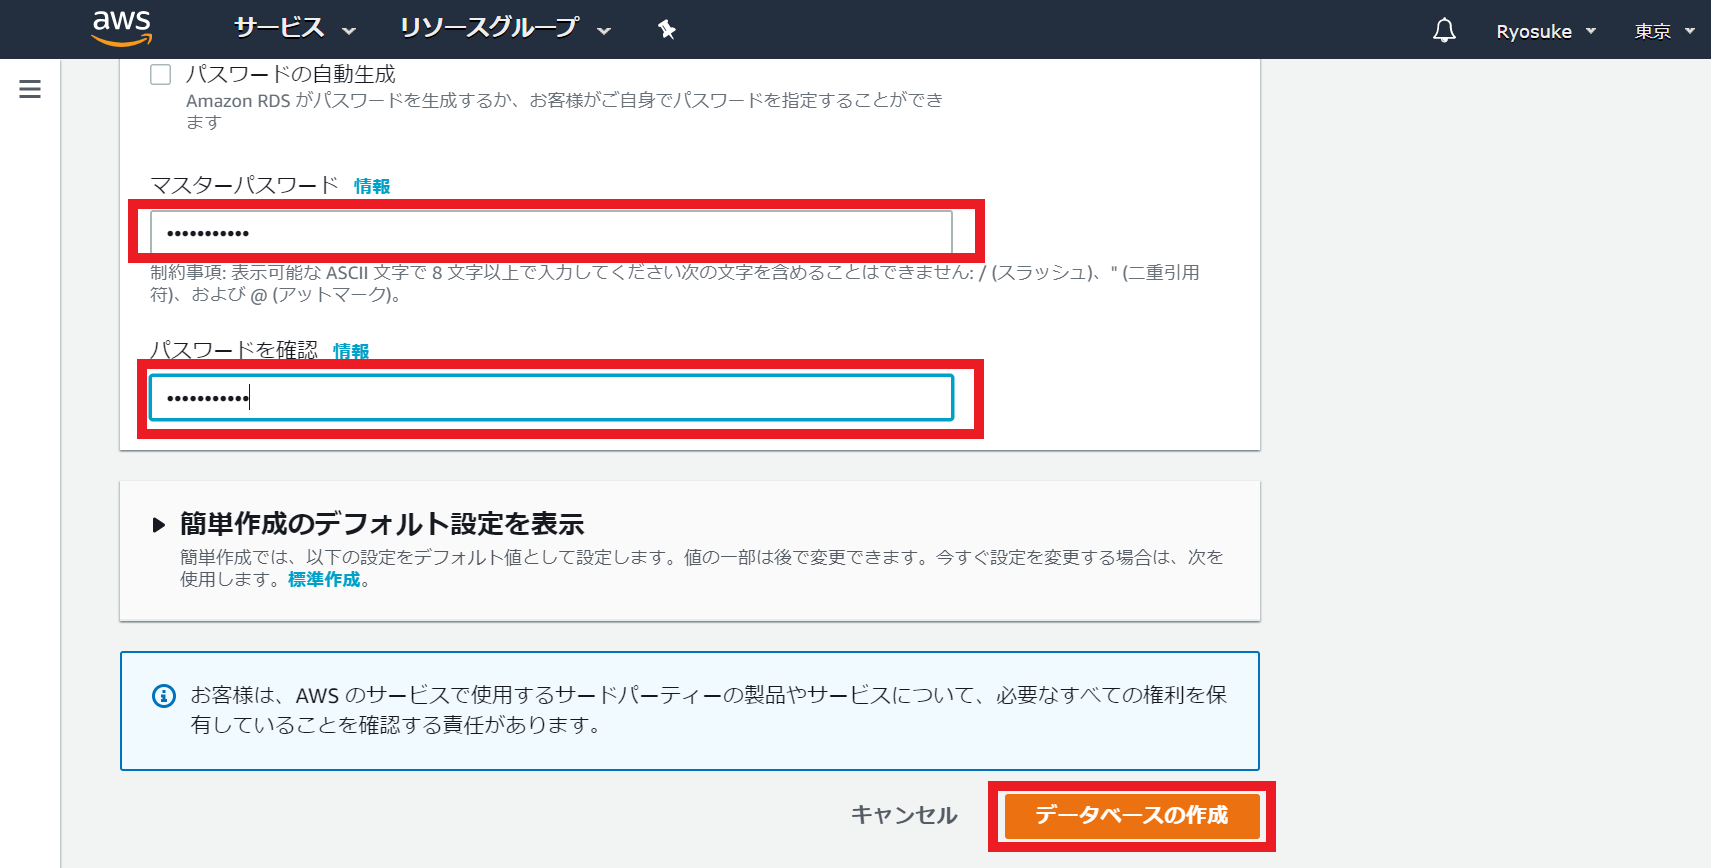Screen dimensions: 1711x868
Task: Click the キャンセル button
Action: [x=904, y=815]
